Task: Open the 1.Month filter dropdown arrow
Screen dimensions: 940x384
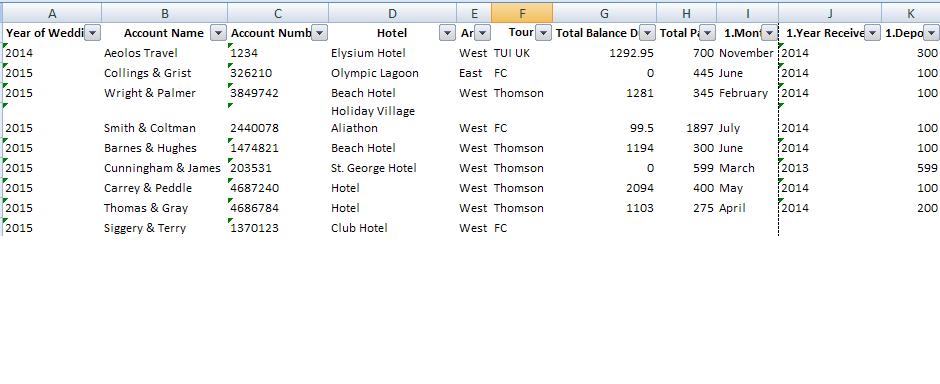Action: [769, 33]
